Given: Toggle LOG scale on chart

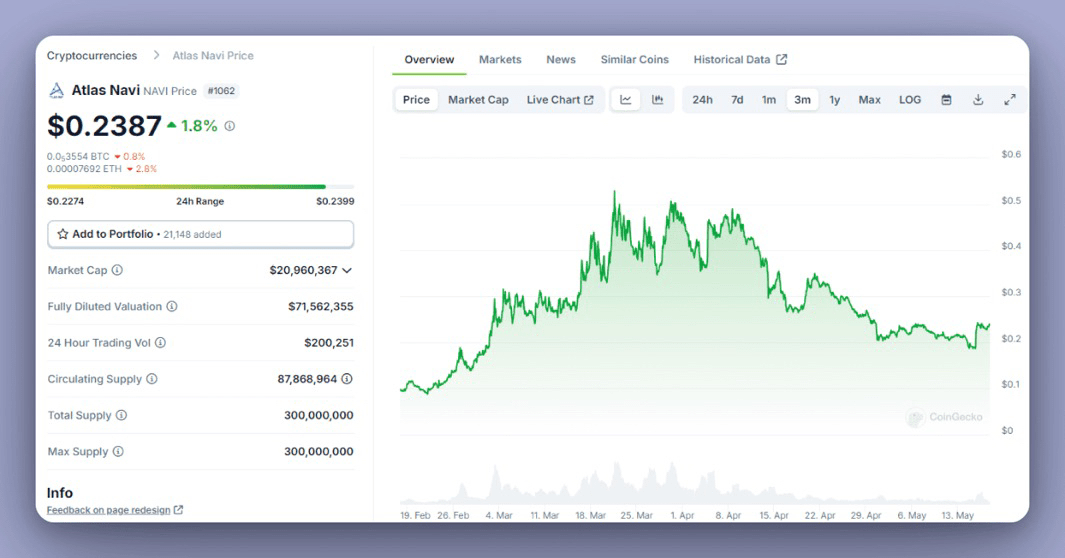Looking at the screenshot, I should click(x=910, y=100).
